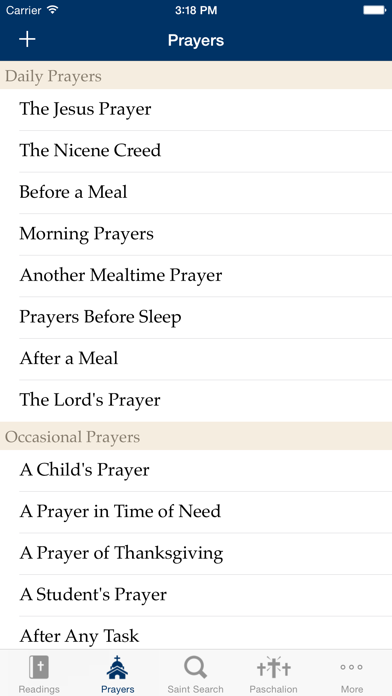Select A Prayer in Time of Need
The width and height of the screenshot is (392, 696).
click(x=196, y=512)
